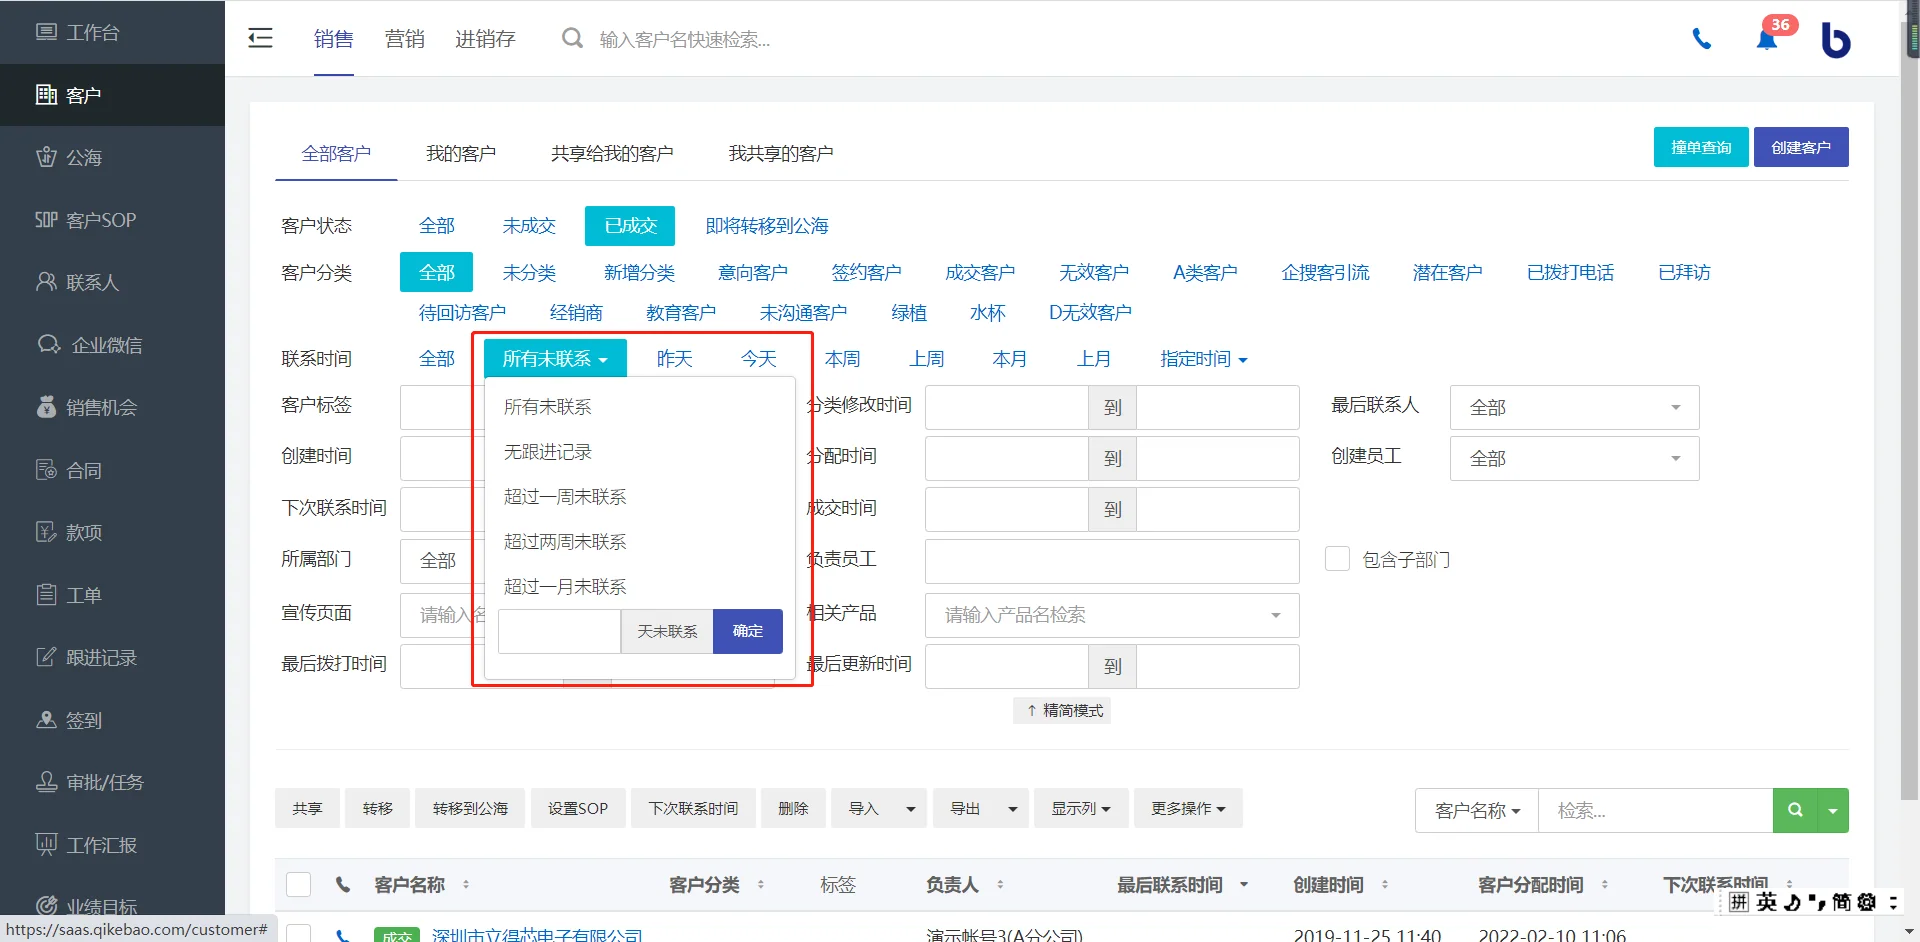Open the 客户名称 search field selector
The width and height of the screenshot is (1920, 942).
click(x=1477, y=810)
